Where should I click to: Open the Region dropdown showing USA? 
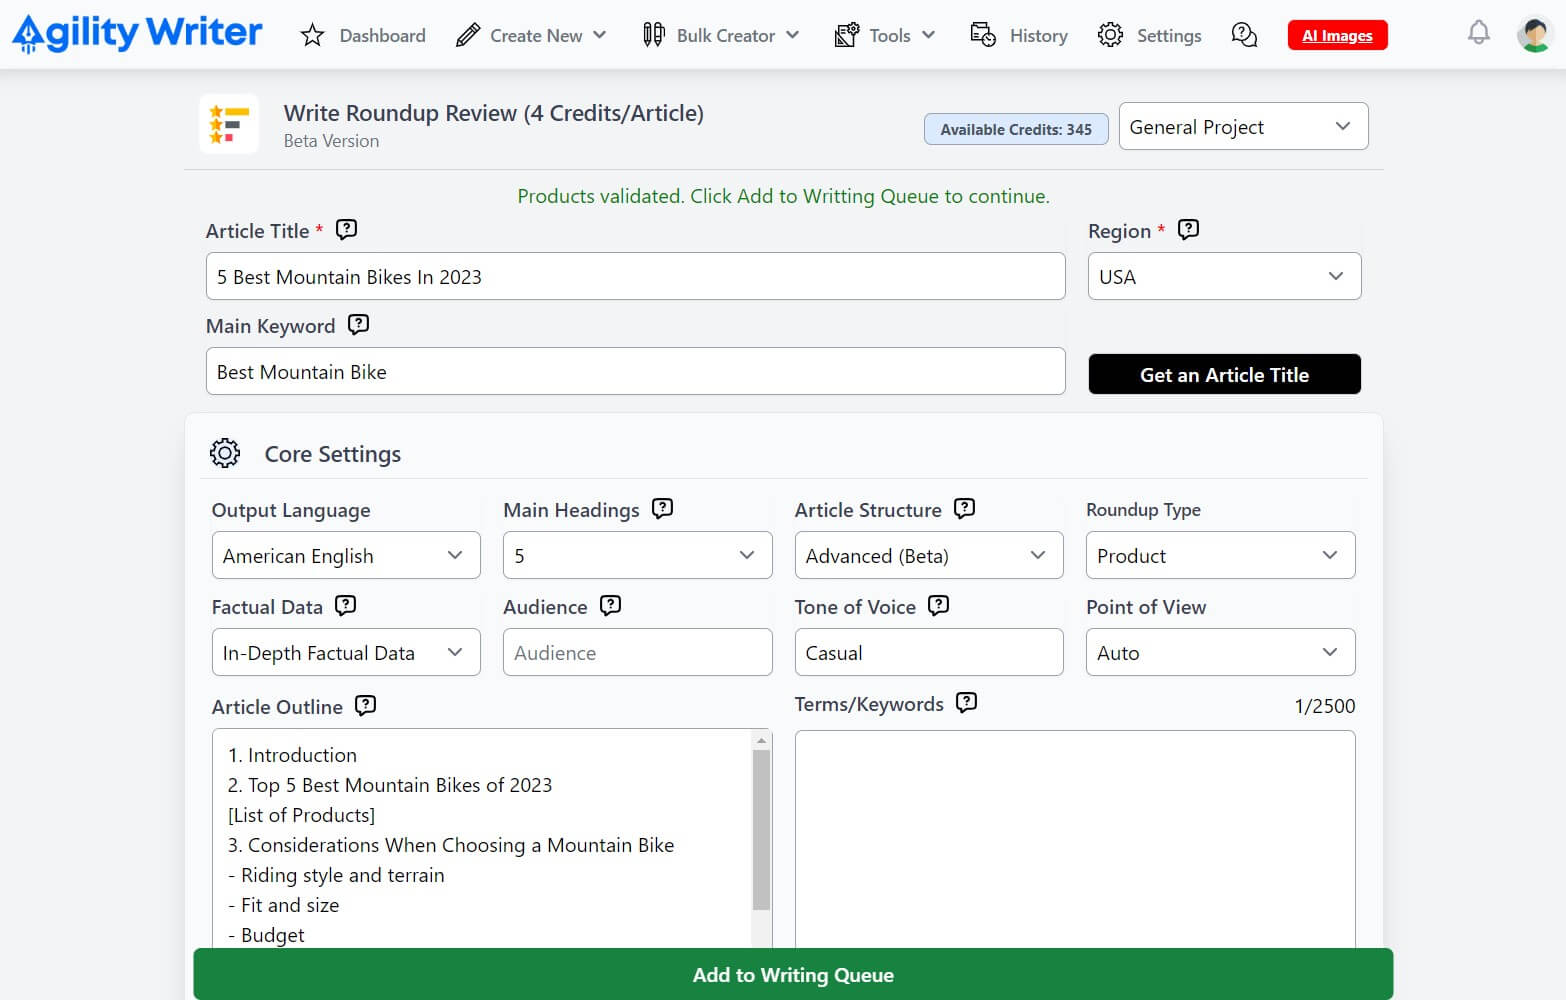click(1223, 277)
